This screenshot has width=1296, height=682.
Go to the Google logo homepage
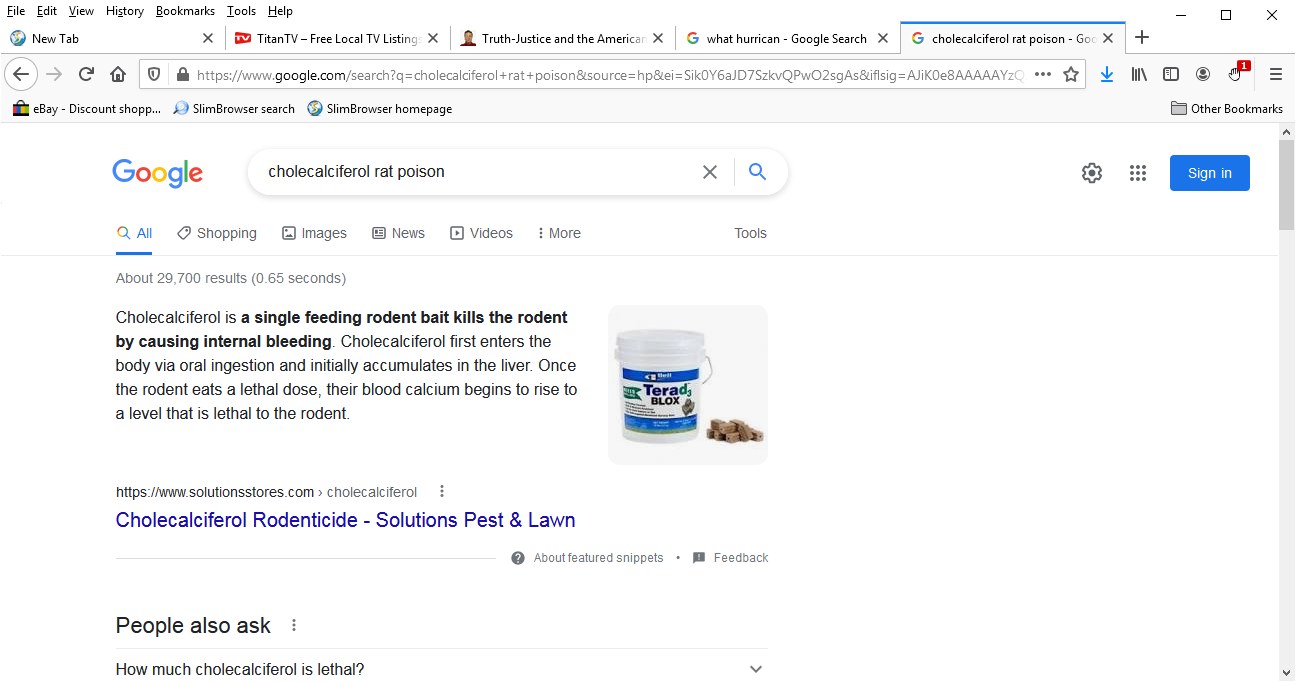158,173
